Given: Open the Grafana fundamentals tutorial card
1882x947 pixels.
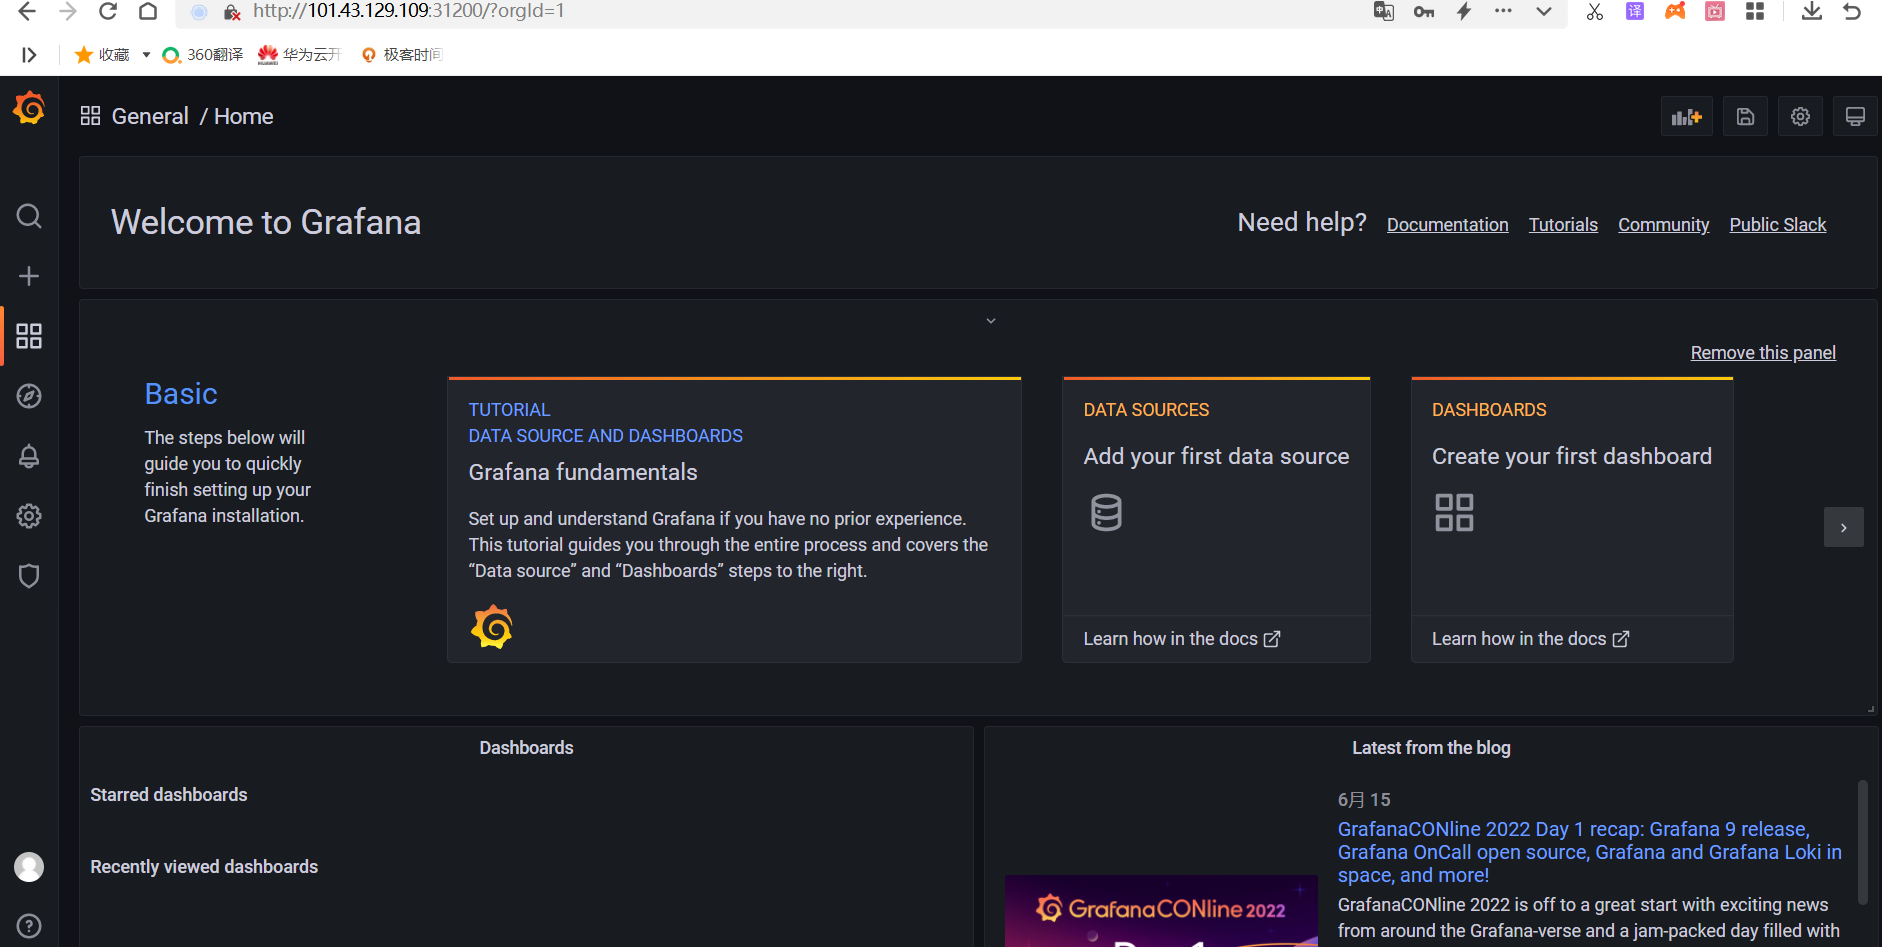Looking at the screenshot, I should [734, 520].
